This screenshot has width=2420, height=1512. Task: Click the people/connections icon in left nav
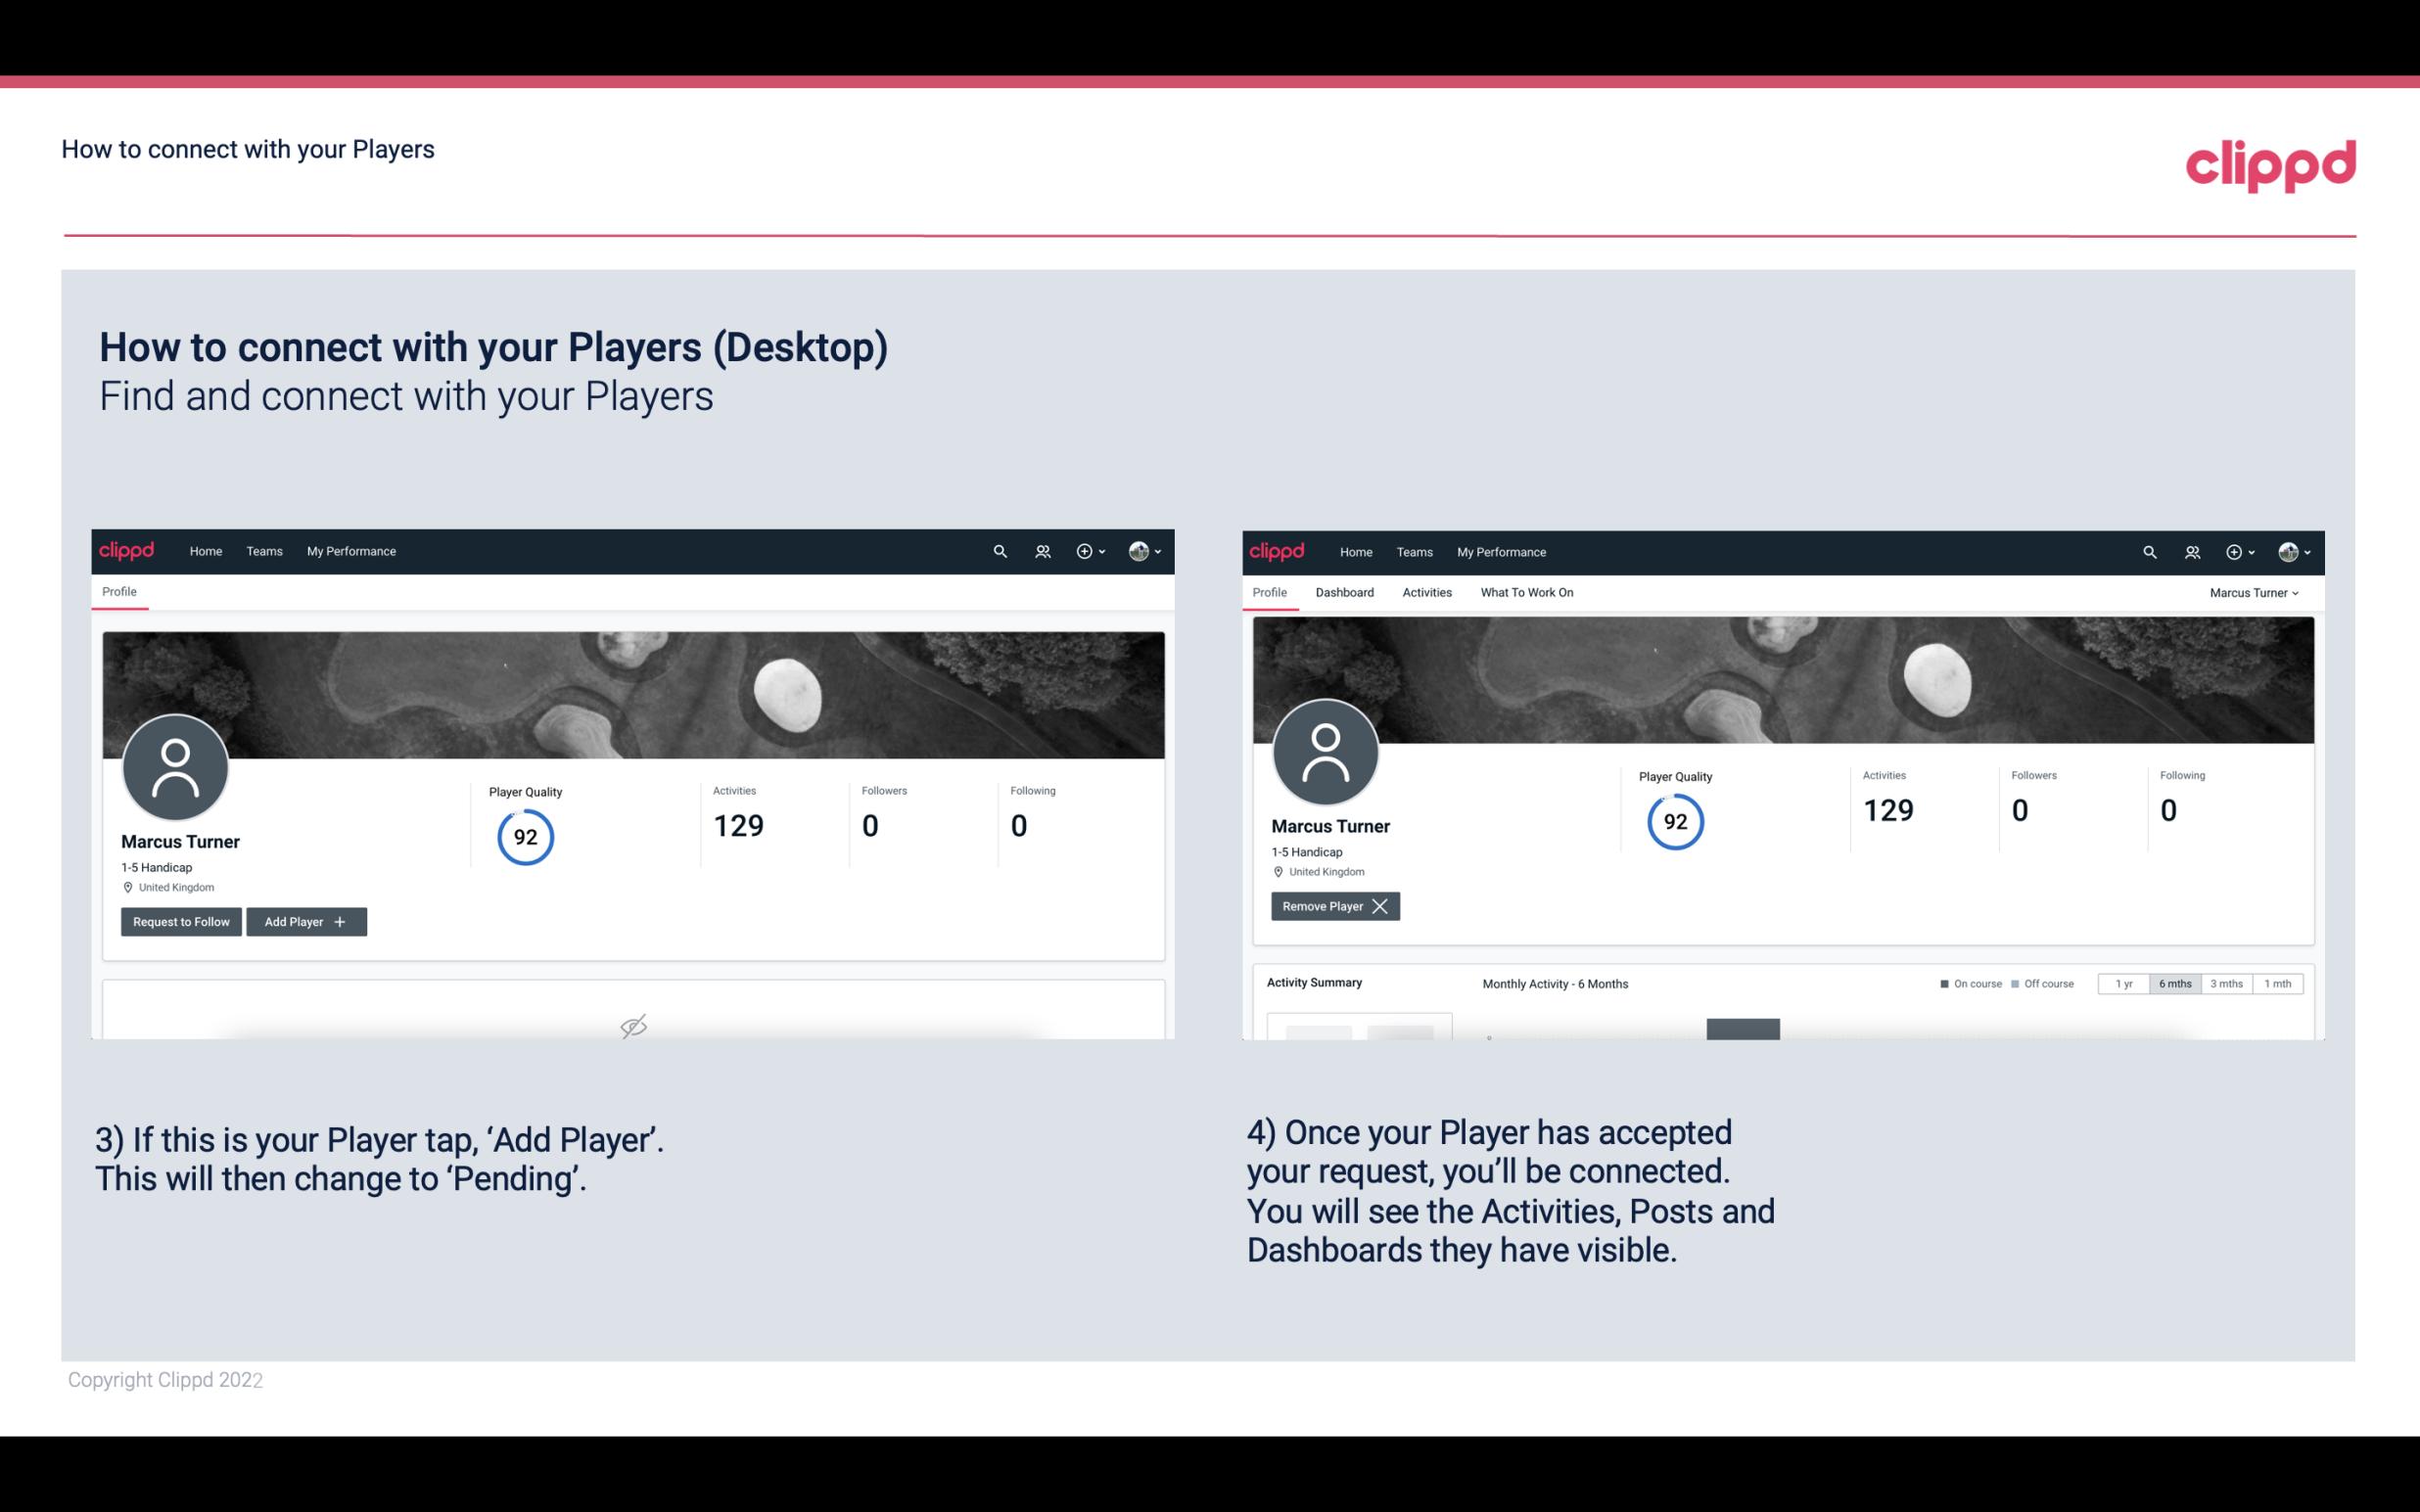1042,552
